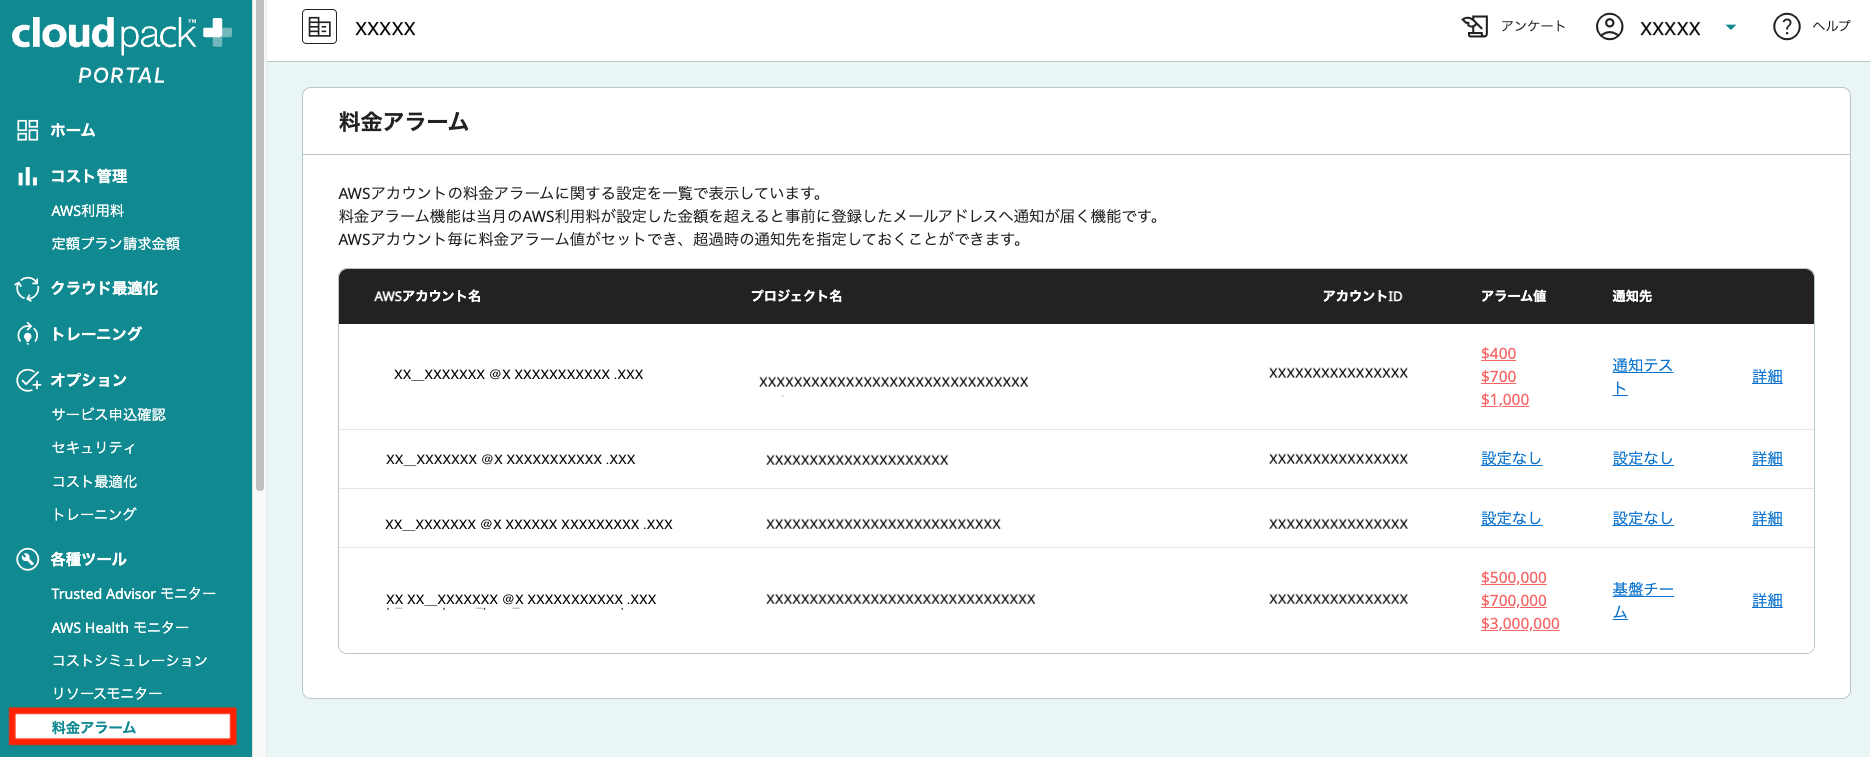Click the Home grid icon in sidebar

point(27,130)
